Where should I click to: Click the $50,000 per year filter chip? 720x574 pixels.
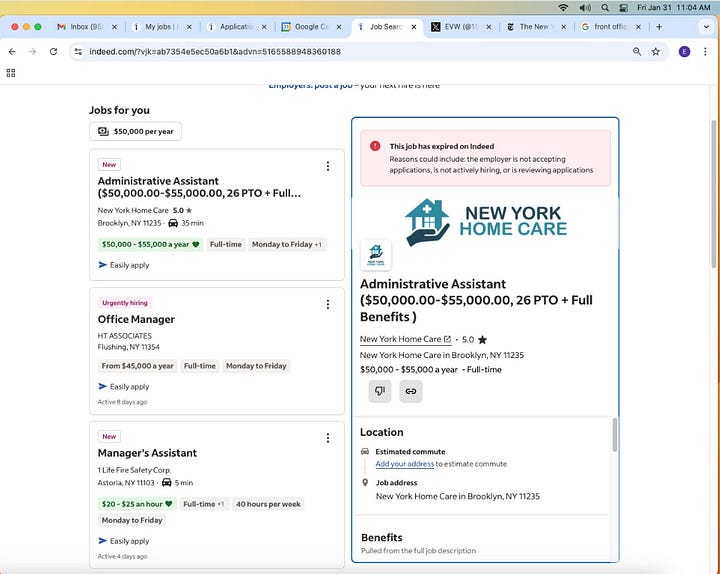(x=135, y=131)
